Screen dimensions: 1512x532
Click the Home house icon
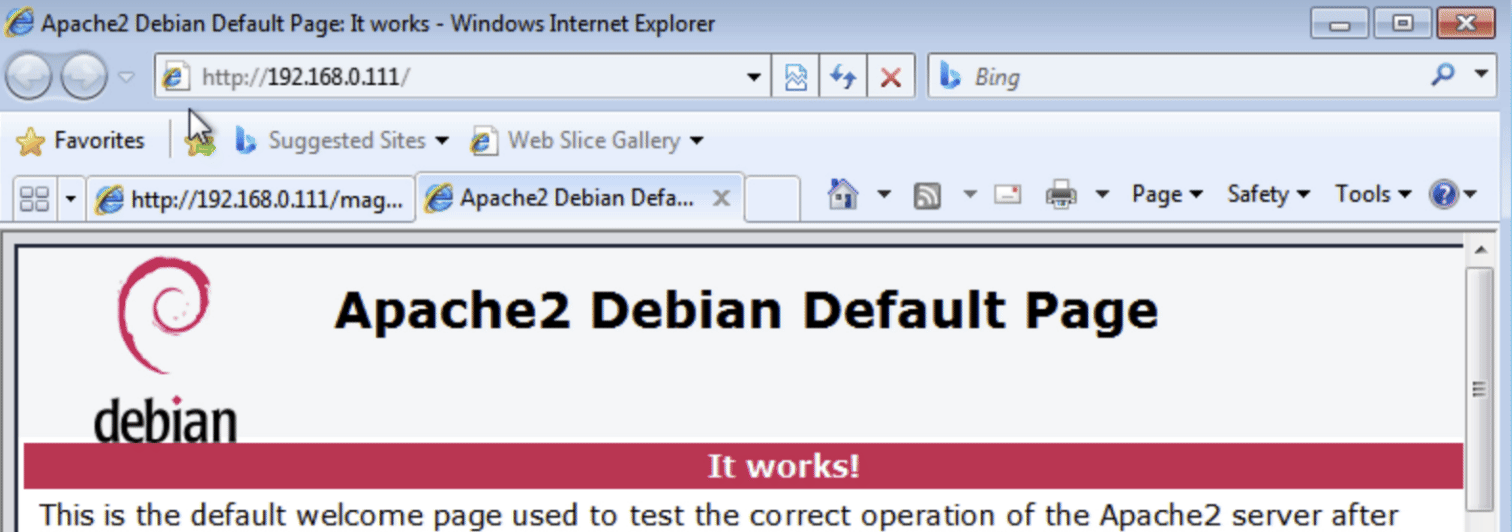[x=844, y=194]
